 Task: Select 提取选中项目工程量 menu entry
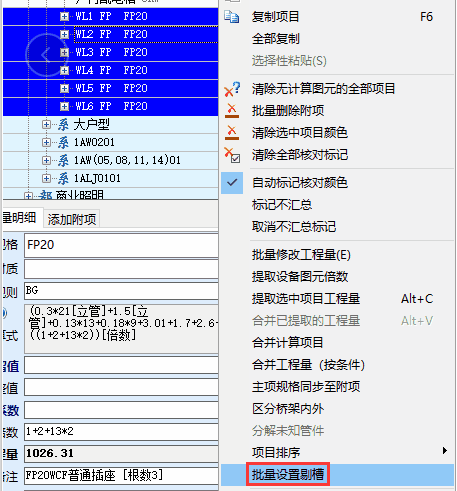coord(306,299)
